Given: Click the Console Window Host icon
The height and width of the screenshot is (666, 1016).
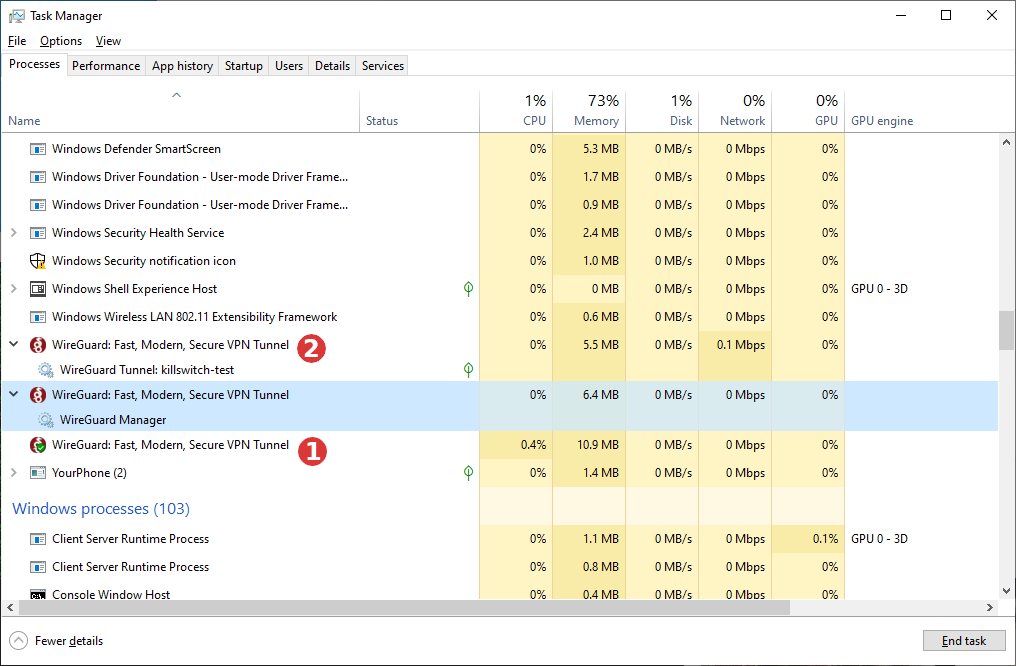Looking at the screenshot, I should click(38, 595).
